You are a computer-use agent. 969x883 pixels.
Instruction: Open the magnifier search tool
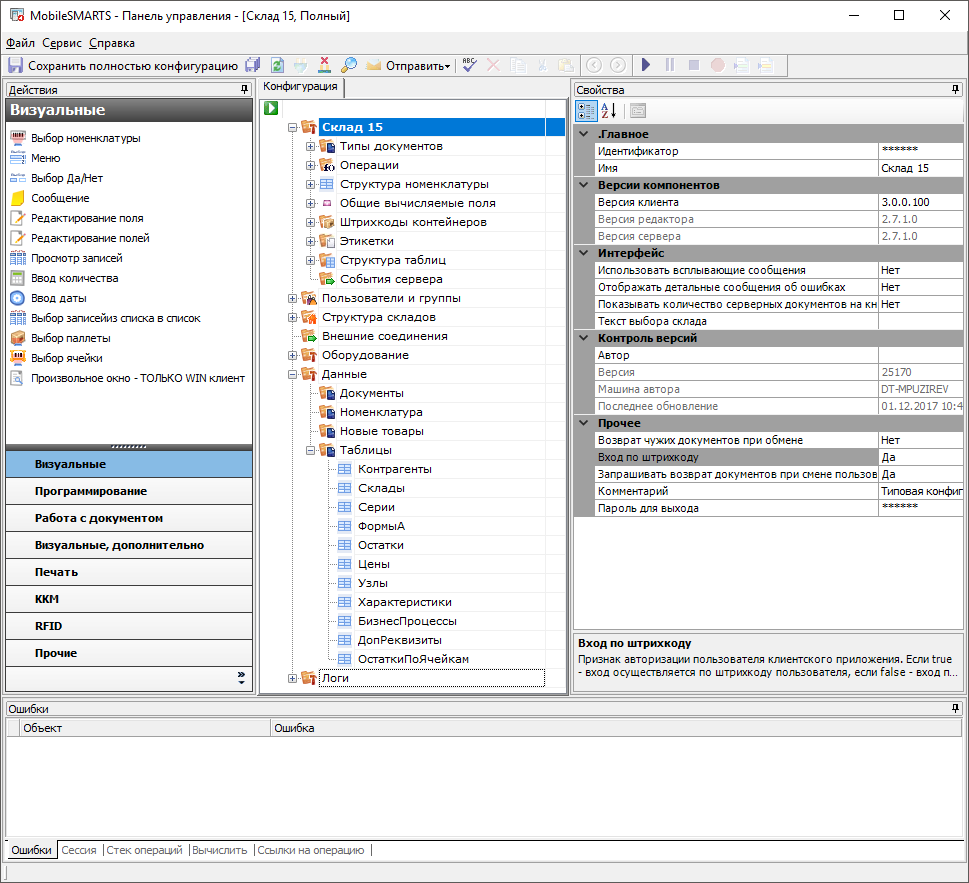coord(349,65)
